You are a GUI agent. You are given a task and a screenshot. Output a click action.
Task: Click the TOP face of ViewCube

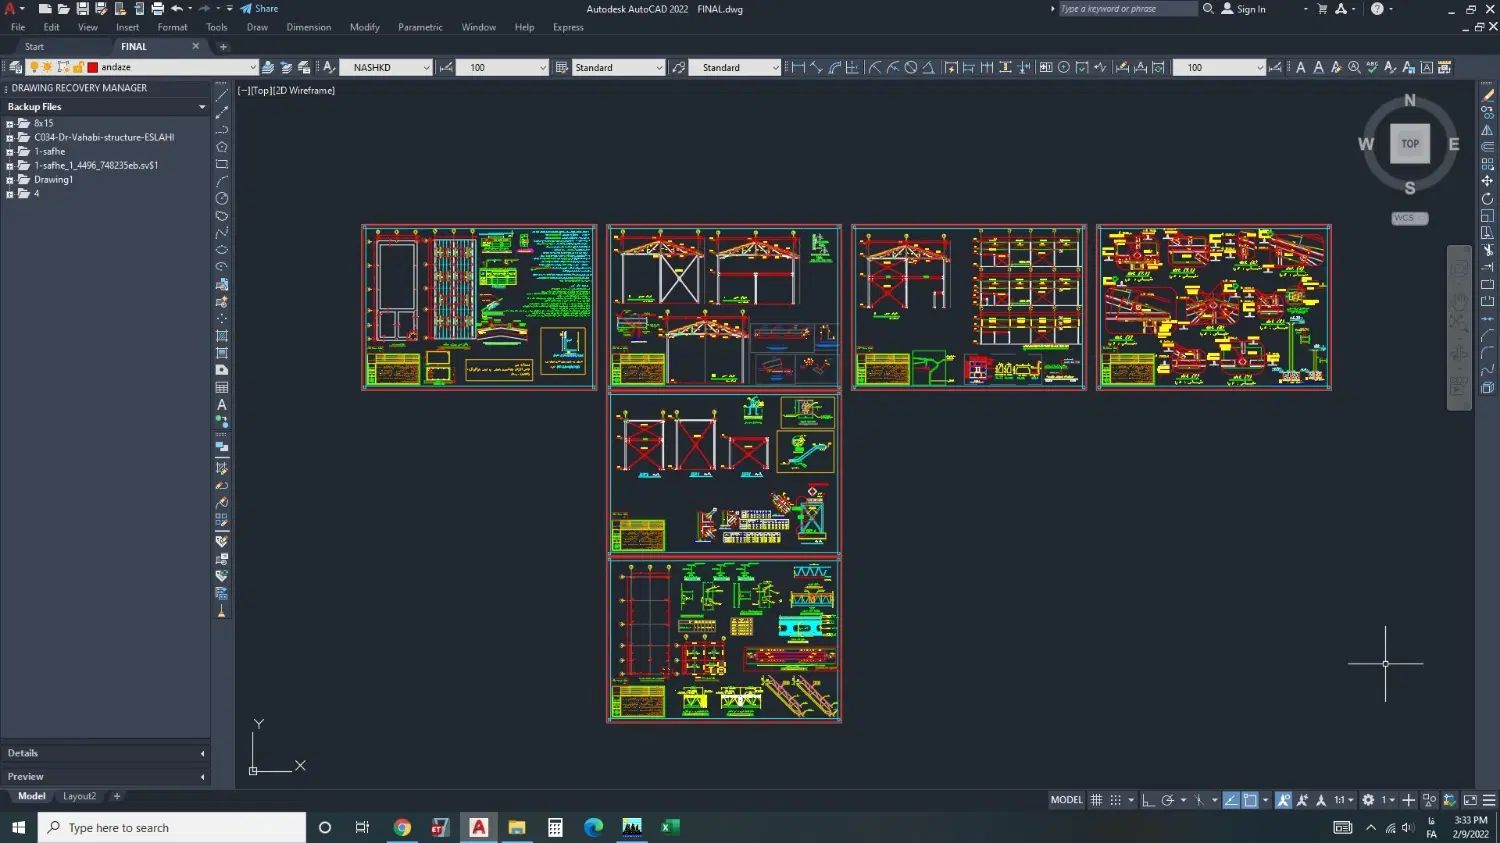click(x=1410, y=143)
